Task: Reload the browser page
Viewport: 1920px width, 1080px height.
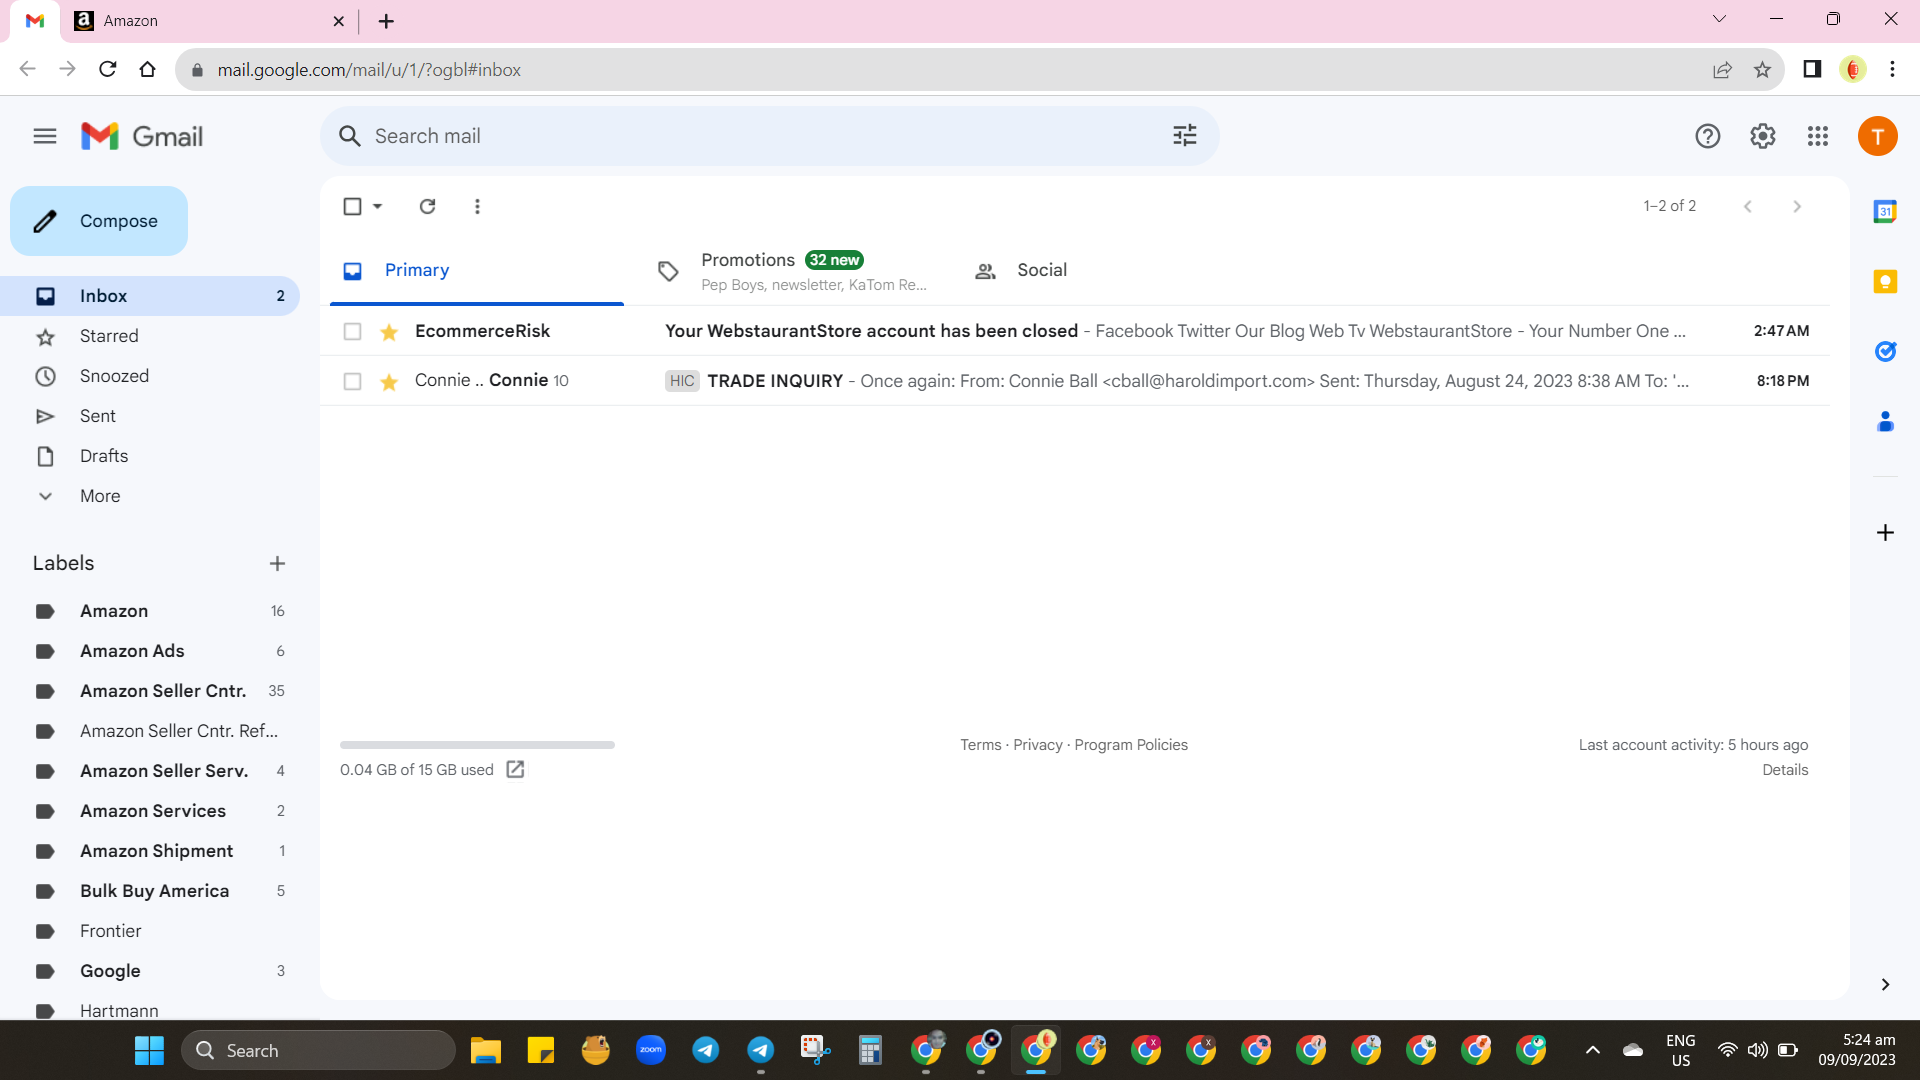Action: (x=108, y=69)
